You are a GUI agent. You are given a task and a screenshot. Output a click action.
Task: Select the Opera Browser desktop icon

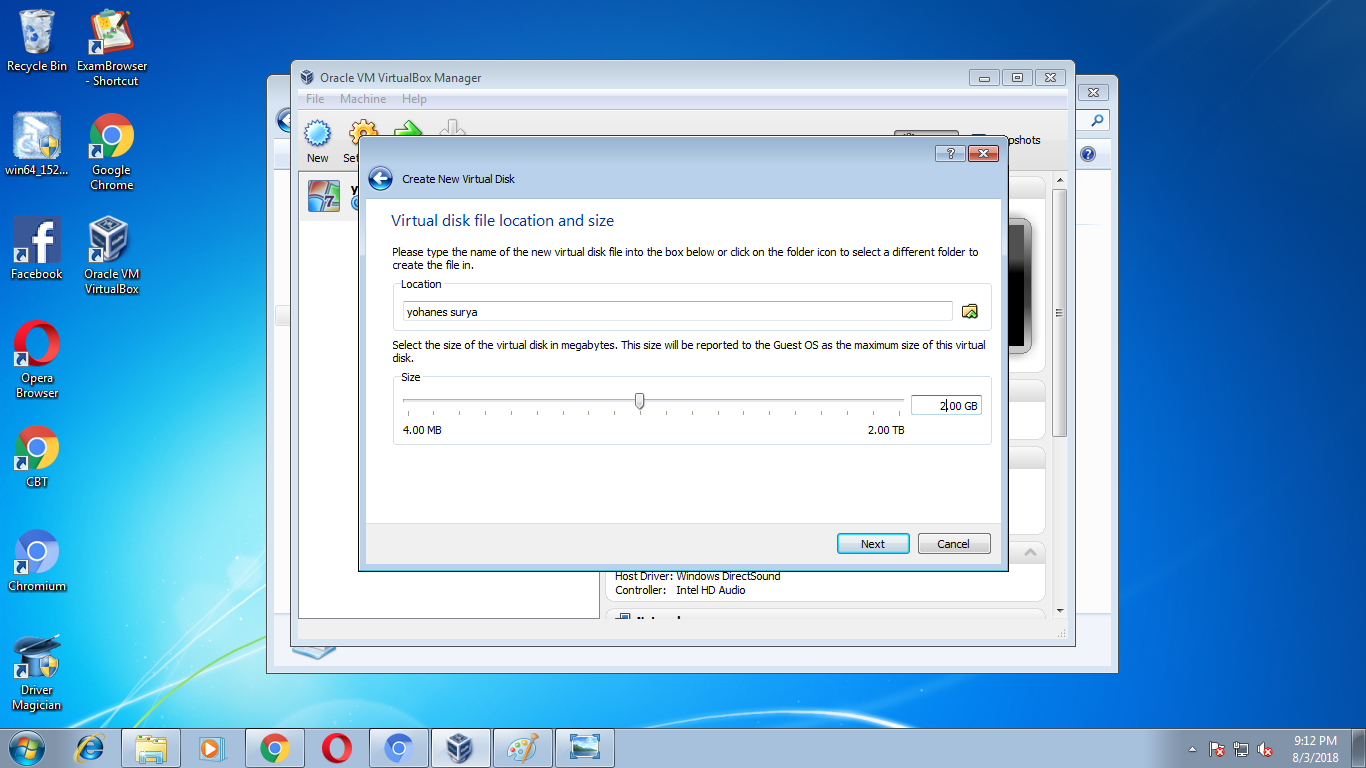click(37, 360)
